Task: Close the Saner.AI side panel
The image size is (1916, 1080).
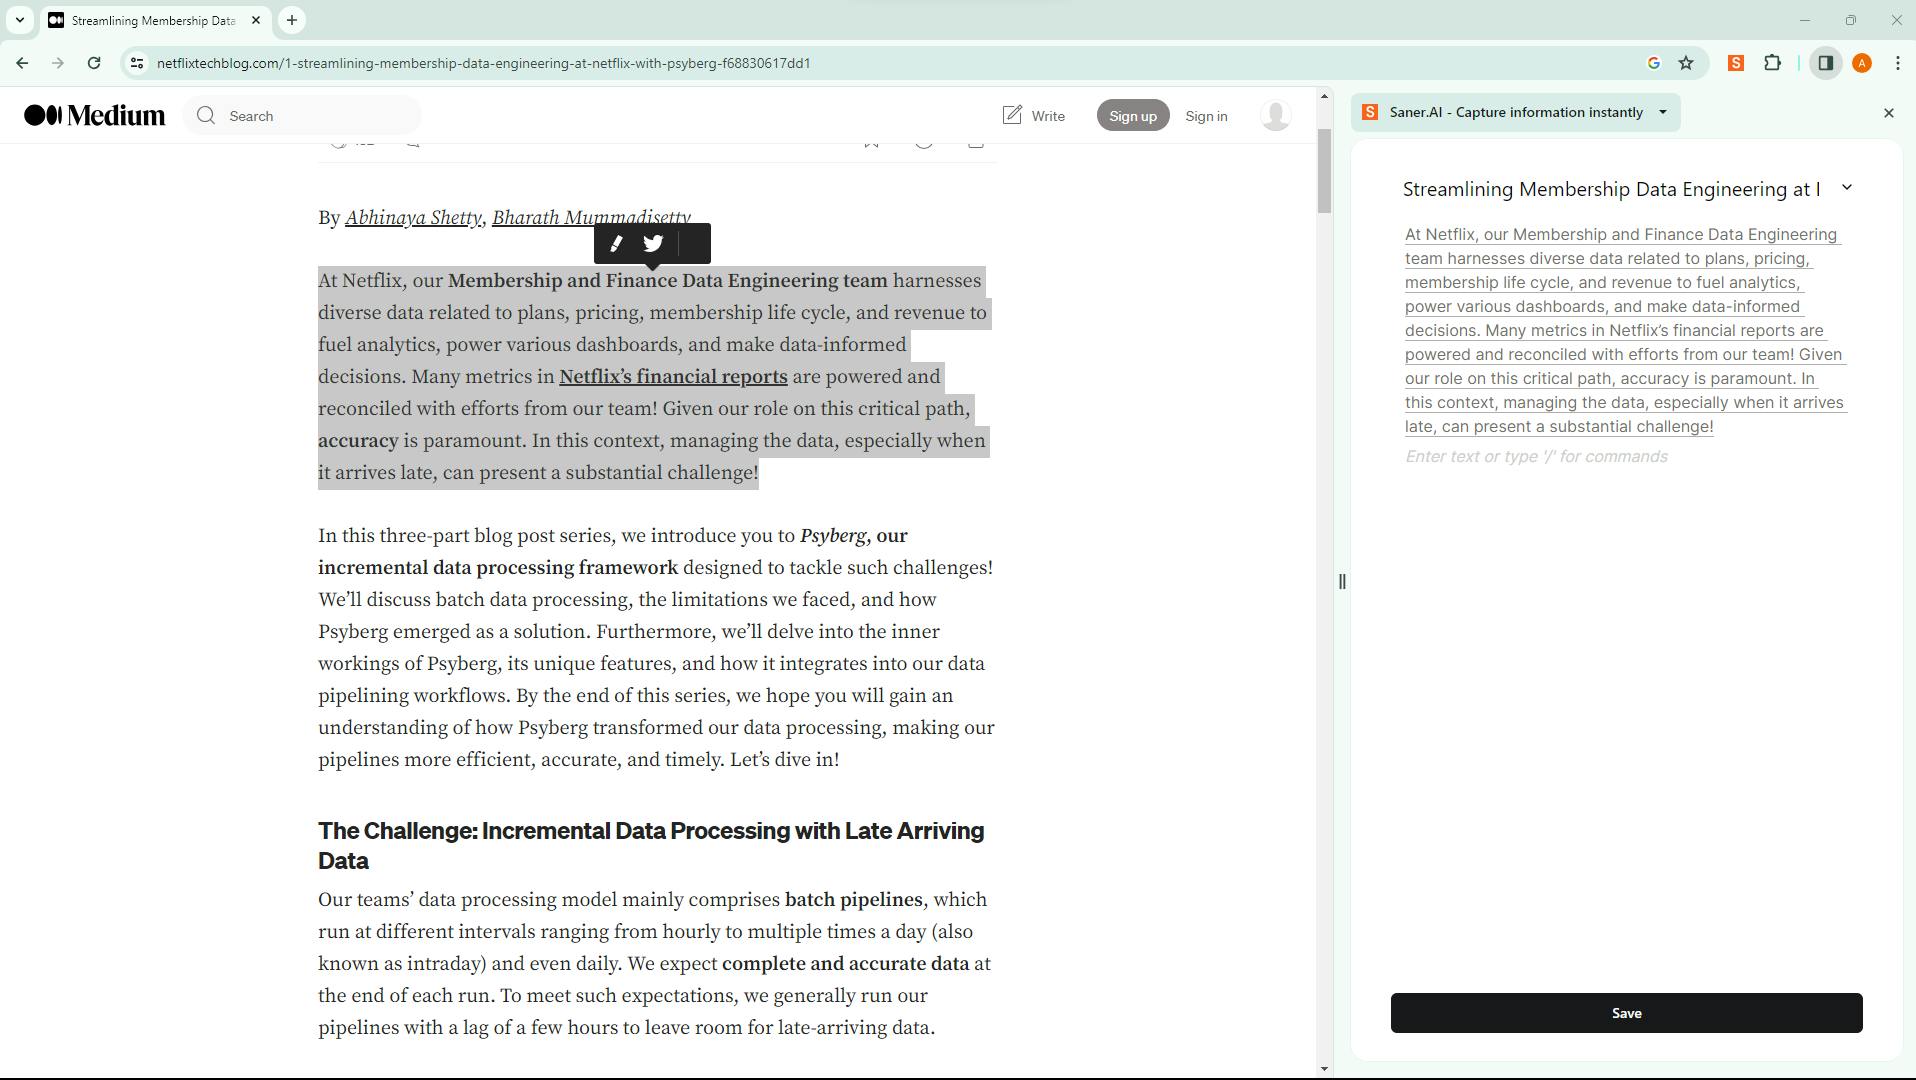Action: 1889,113
